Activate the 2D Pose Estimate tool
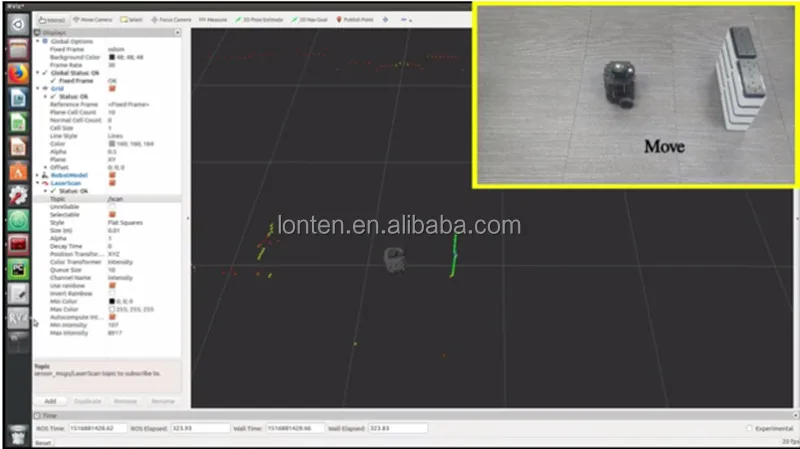This screenshot has height=449, width=800. coord(259,19)
